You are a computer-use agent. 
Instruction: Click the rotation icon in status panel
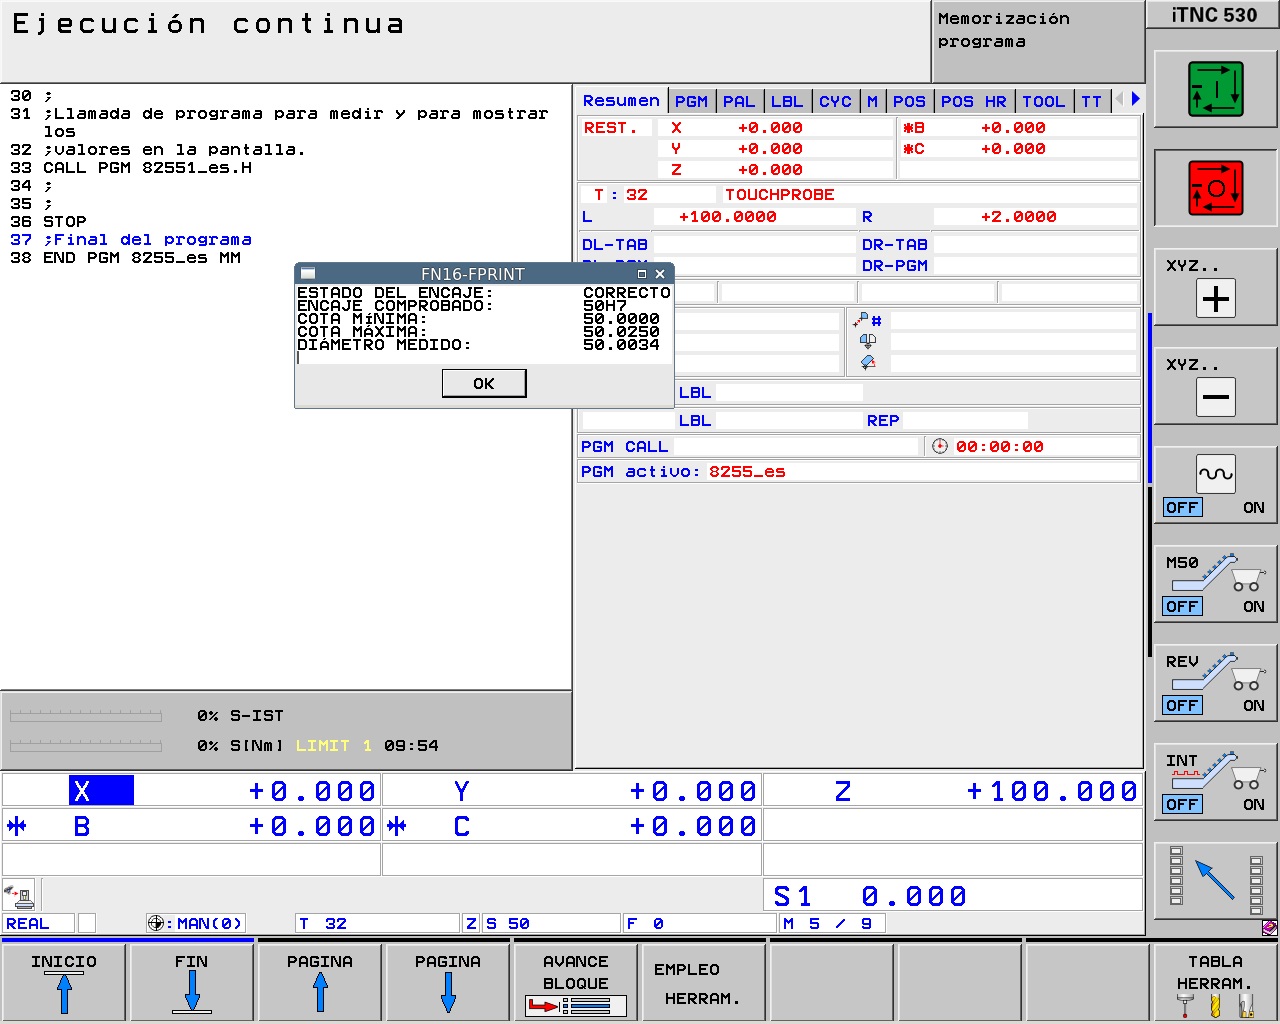tap(867, 362)
